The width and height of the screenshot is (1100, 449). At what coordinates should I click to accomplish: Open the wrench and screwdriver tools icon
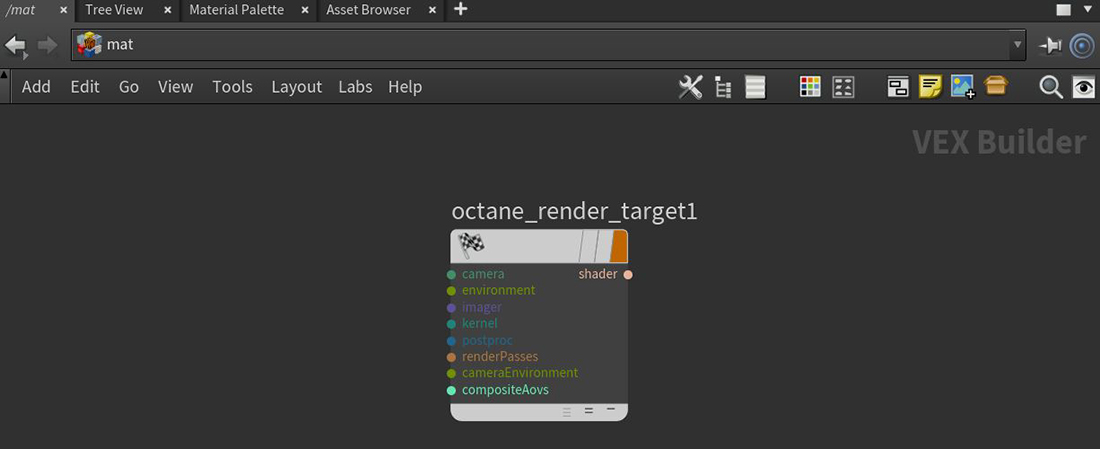tap(690, 87)
